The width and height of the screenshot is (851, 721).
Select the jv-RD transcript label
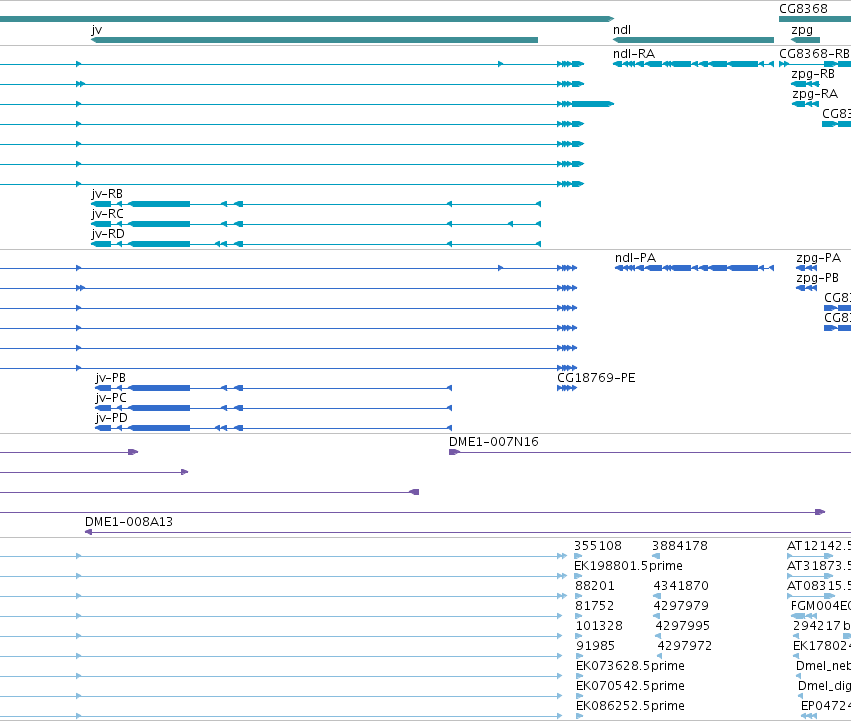107,234
